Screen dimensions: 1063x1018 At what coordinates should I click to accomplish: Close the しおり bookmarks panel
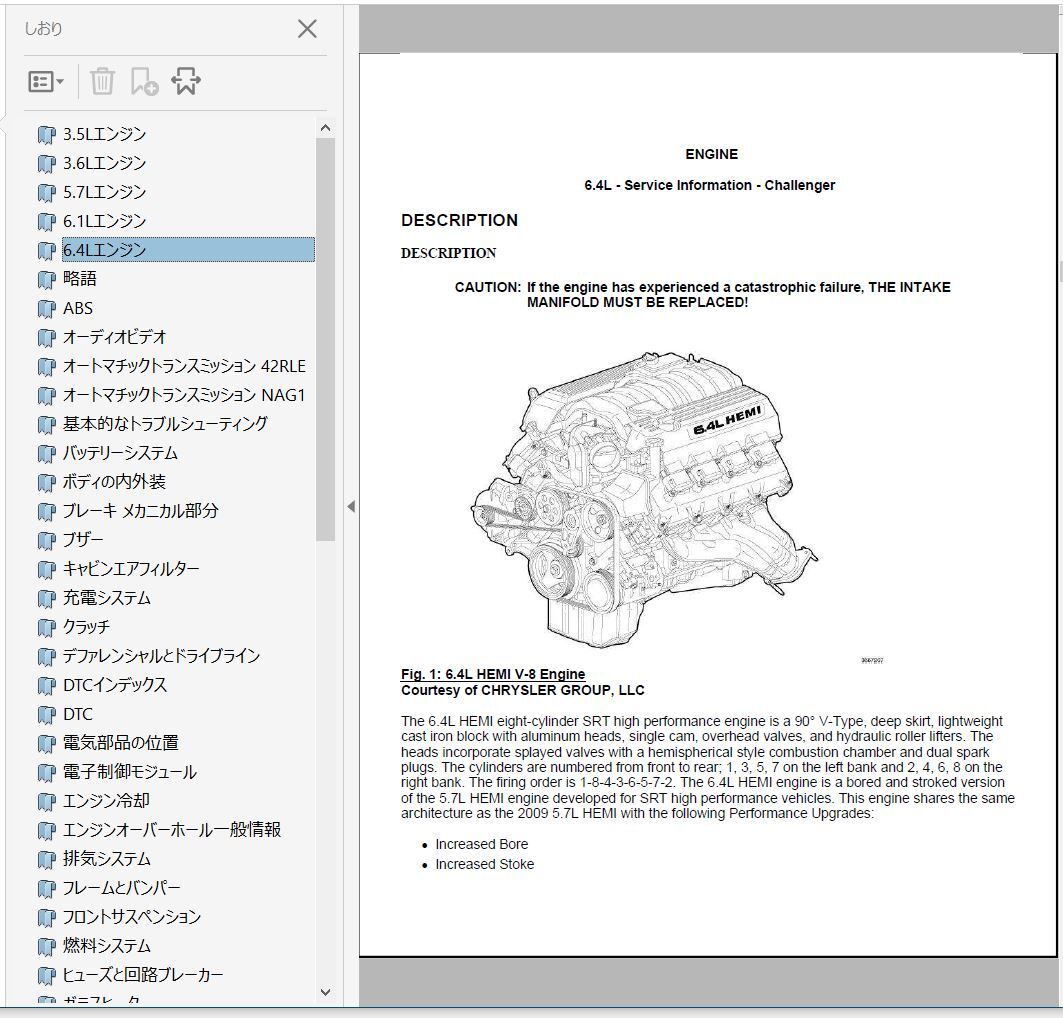(307, 28)
